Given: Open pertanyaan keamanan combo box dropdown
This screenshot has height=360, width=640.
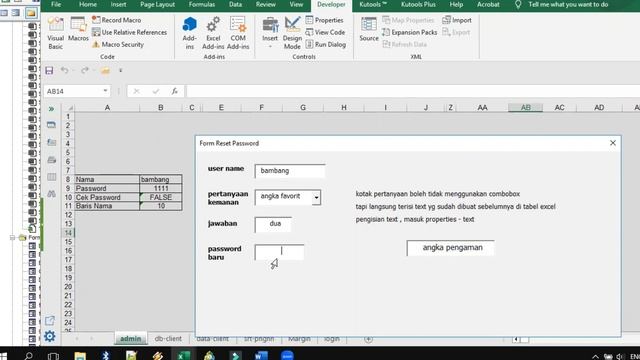Looking at the screenshot, I should tap(316, 198).
